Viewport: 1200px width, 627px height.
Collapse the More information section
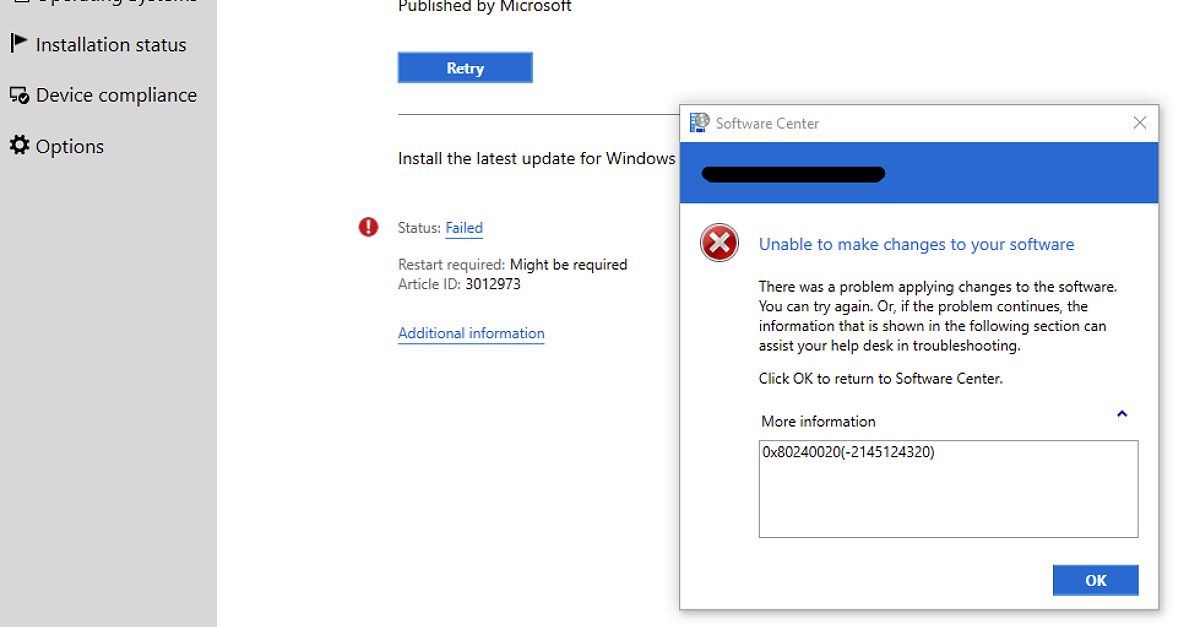coord(1122,414)
